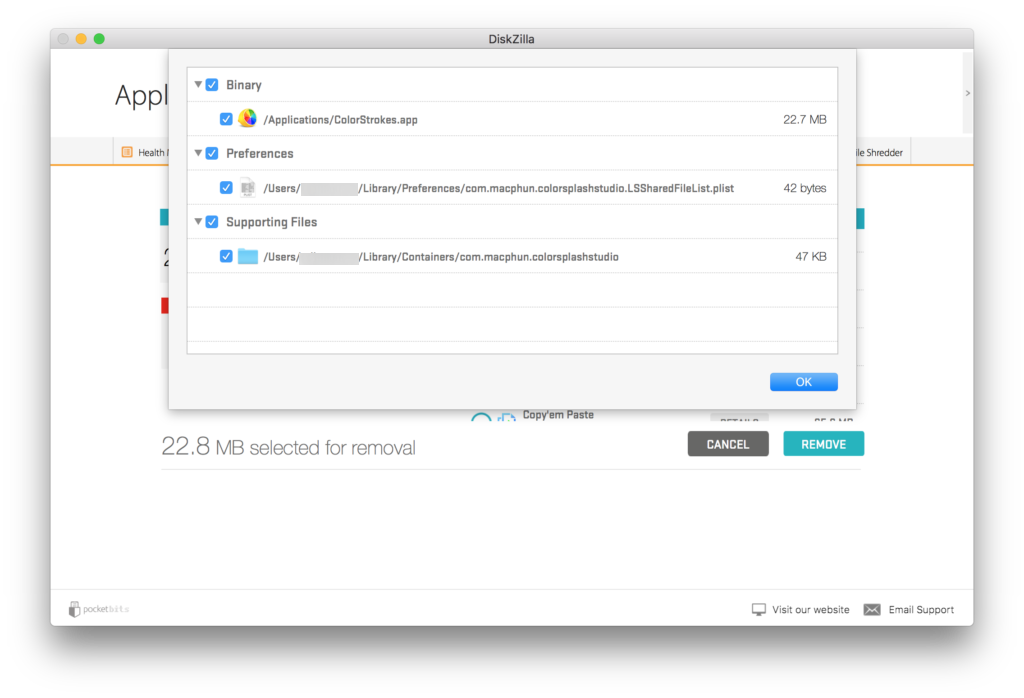The height and width of the screenshot is (698, 1024).
Task: Click the Copy'em Paste list entry
Action: [x=558, y=415]
